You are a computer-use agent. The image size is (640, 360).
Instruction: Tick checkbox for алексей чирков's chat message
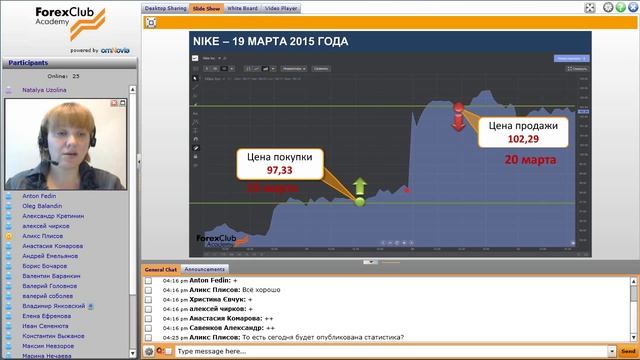149,309
